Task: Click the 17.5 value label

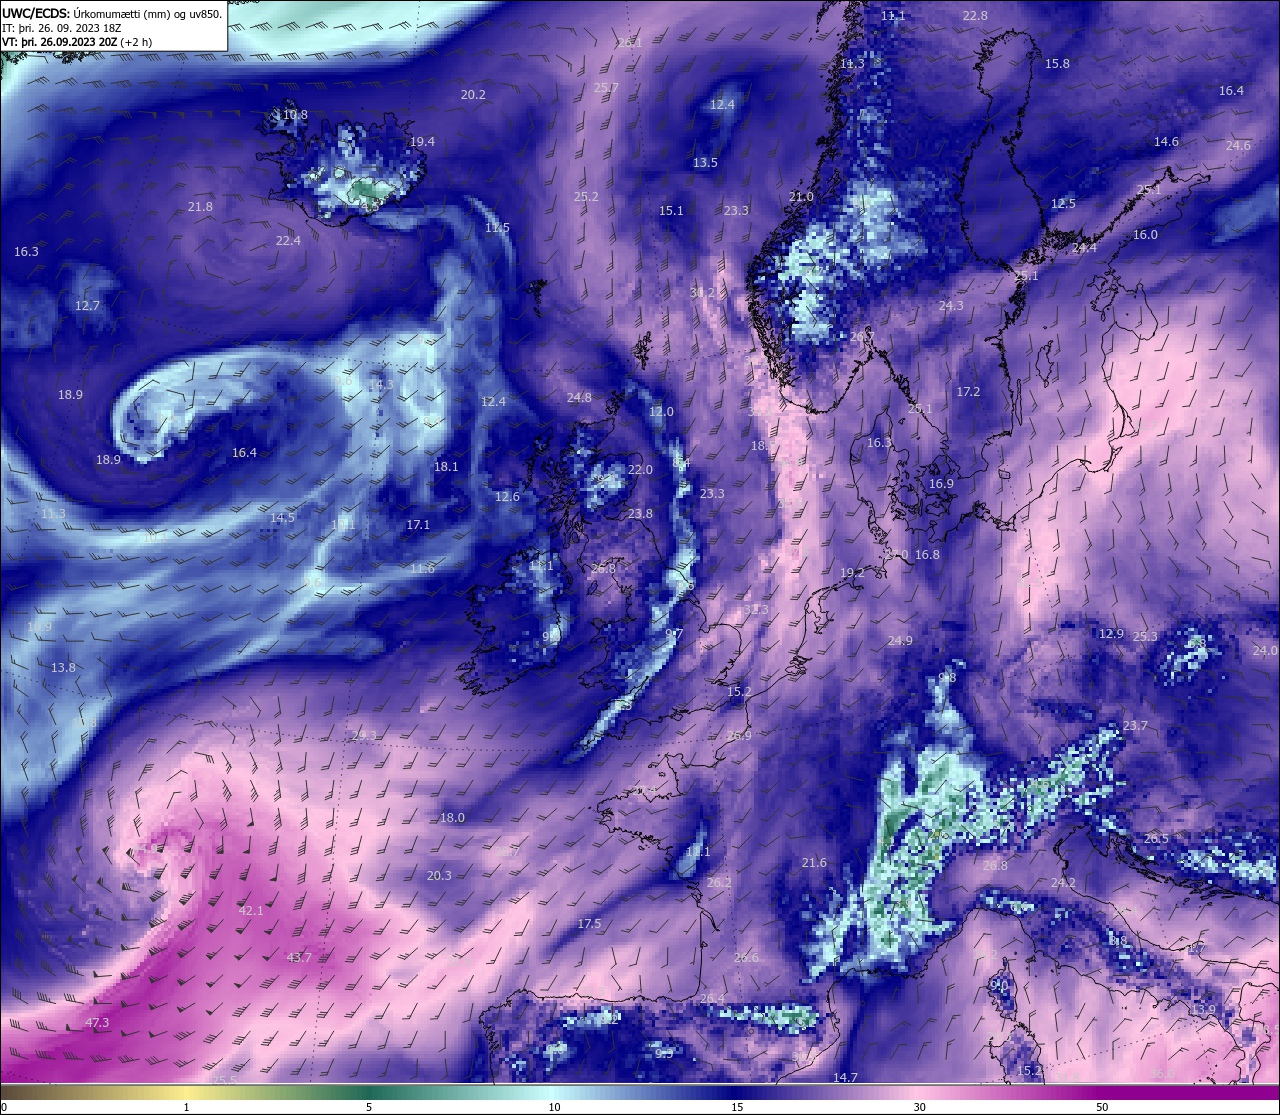Action: coord(589,923)
